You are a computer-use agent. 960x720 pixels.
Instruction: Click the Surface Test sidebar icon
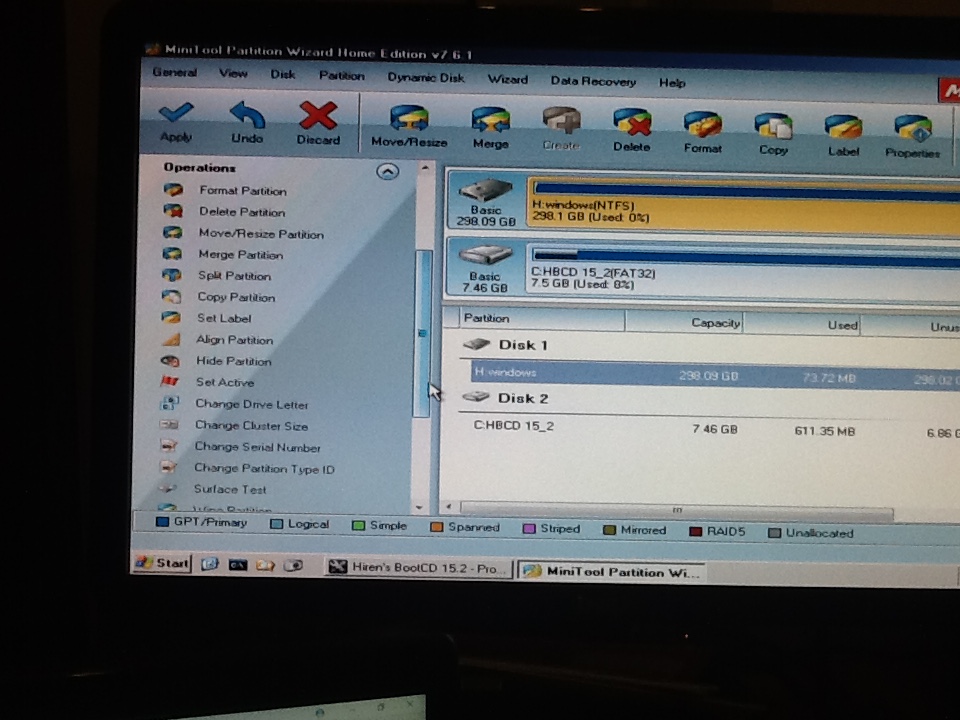pyautogui.click(x=168, y=488)
